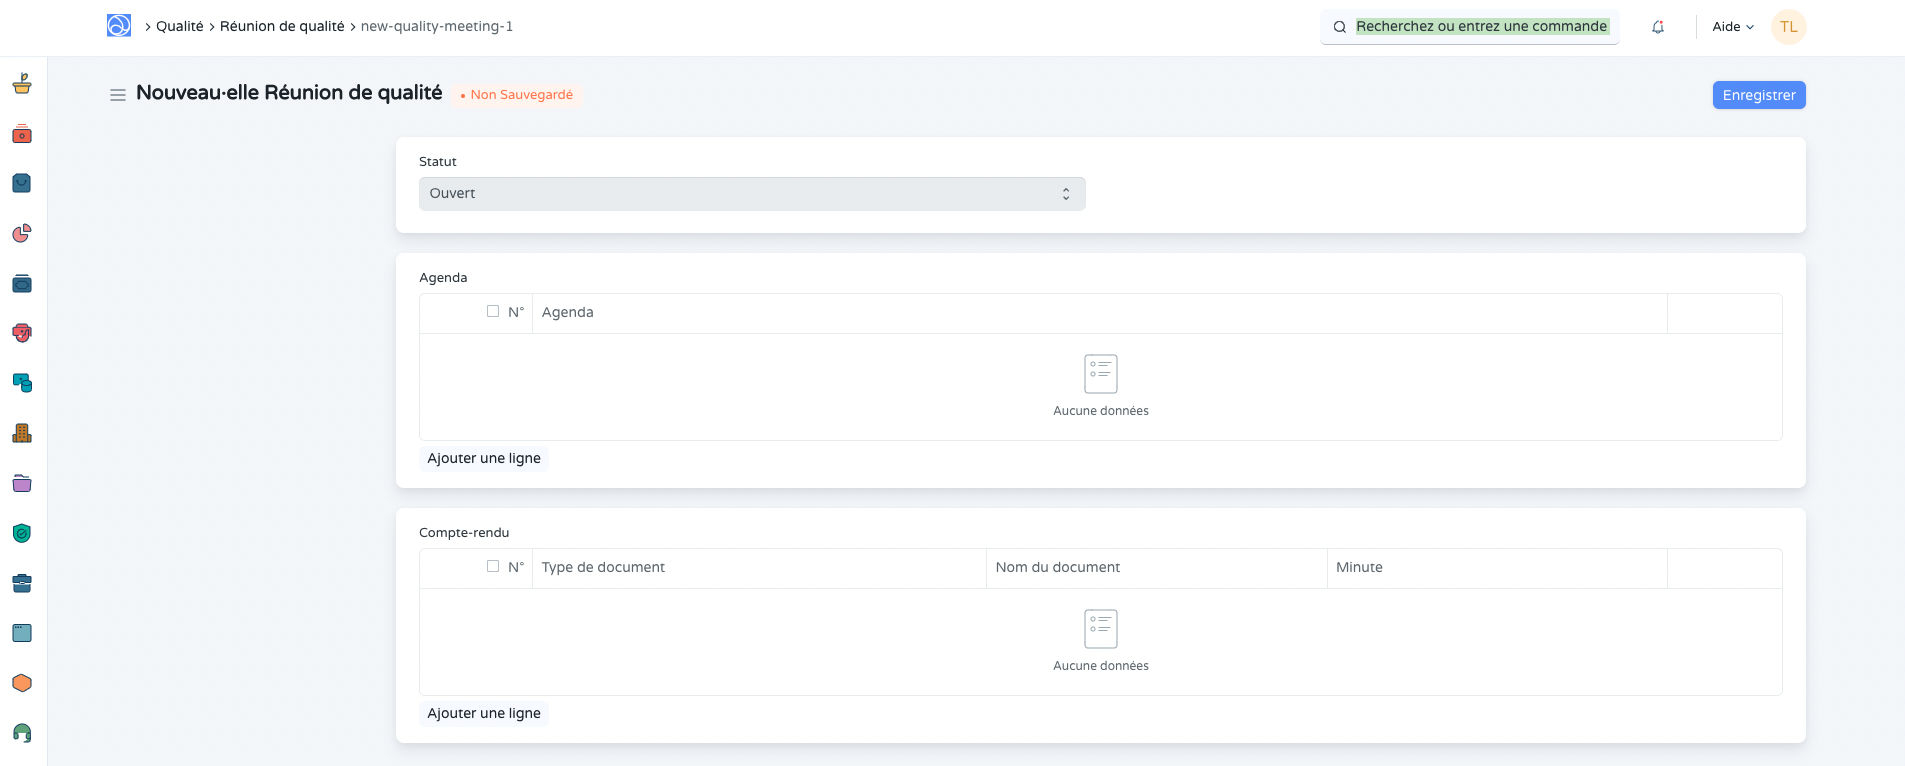Click the Enregistrer button
Screen dimensions: 1905x766
(x=1758, y=95)
